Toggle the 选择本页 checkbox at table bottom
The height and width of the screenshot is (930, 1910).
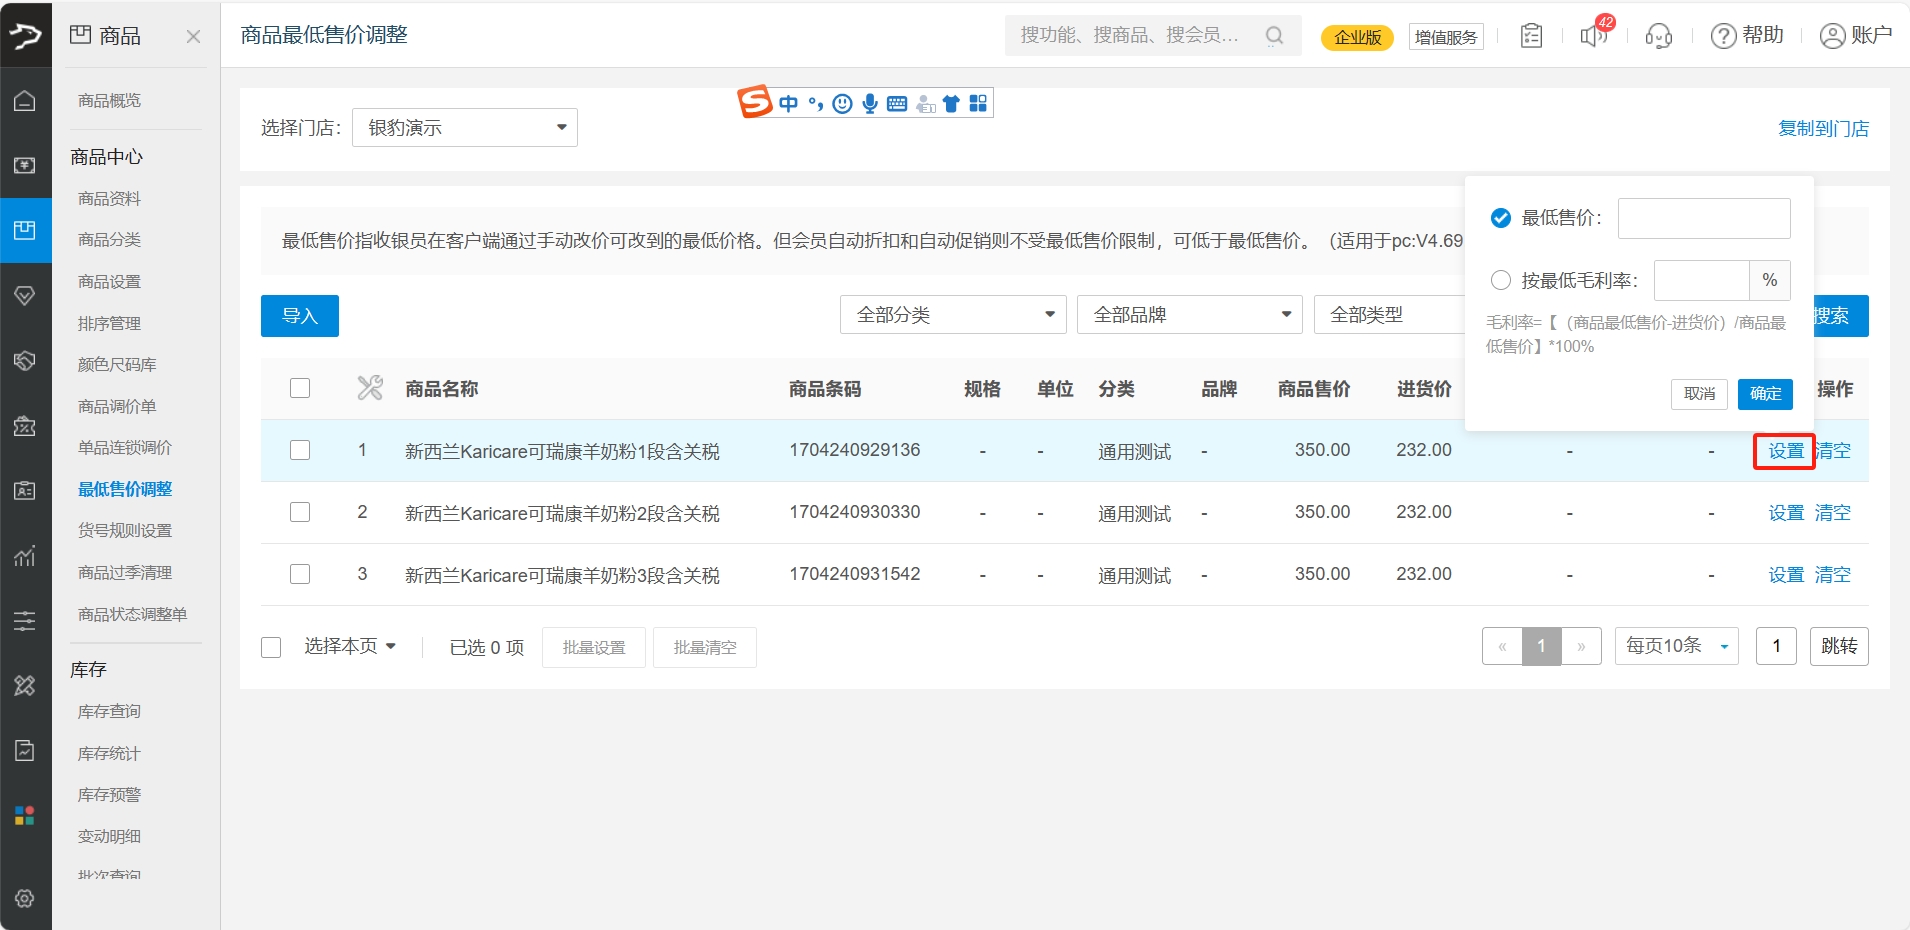(x=271, y=648)
